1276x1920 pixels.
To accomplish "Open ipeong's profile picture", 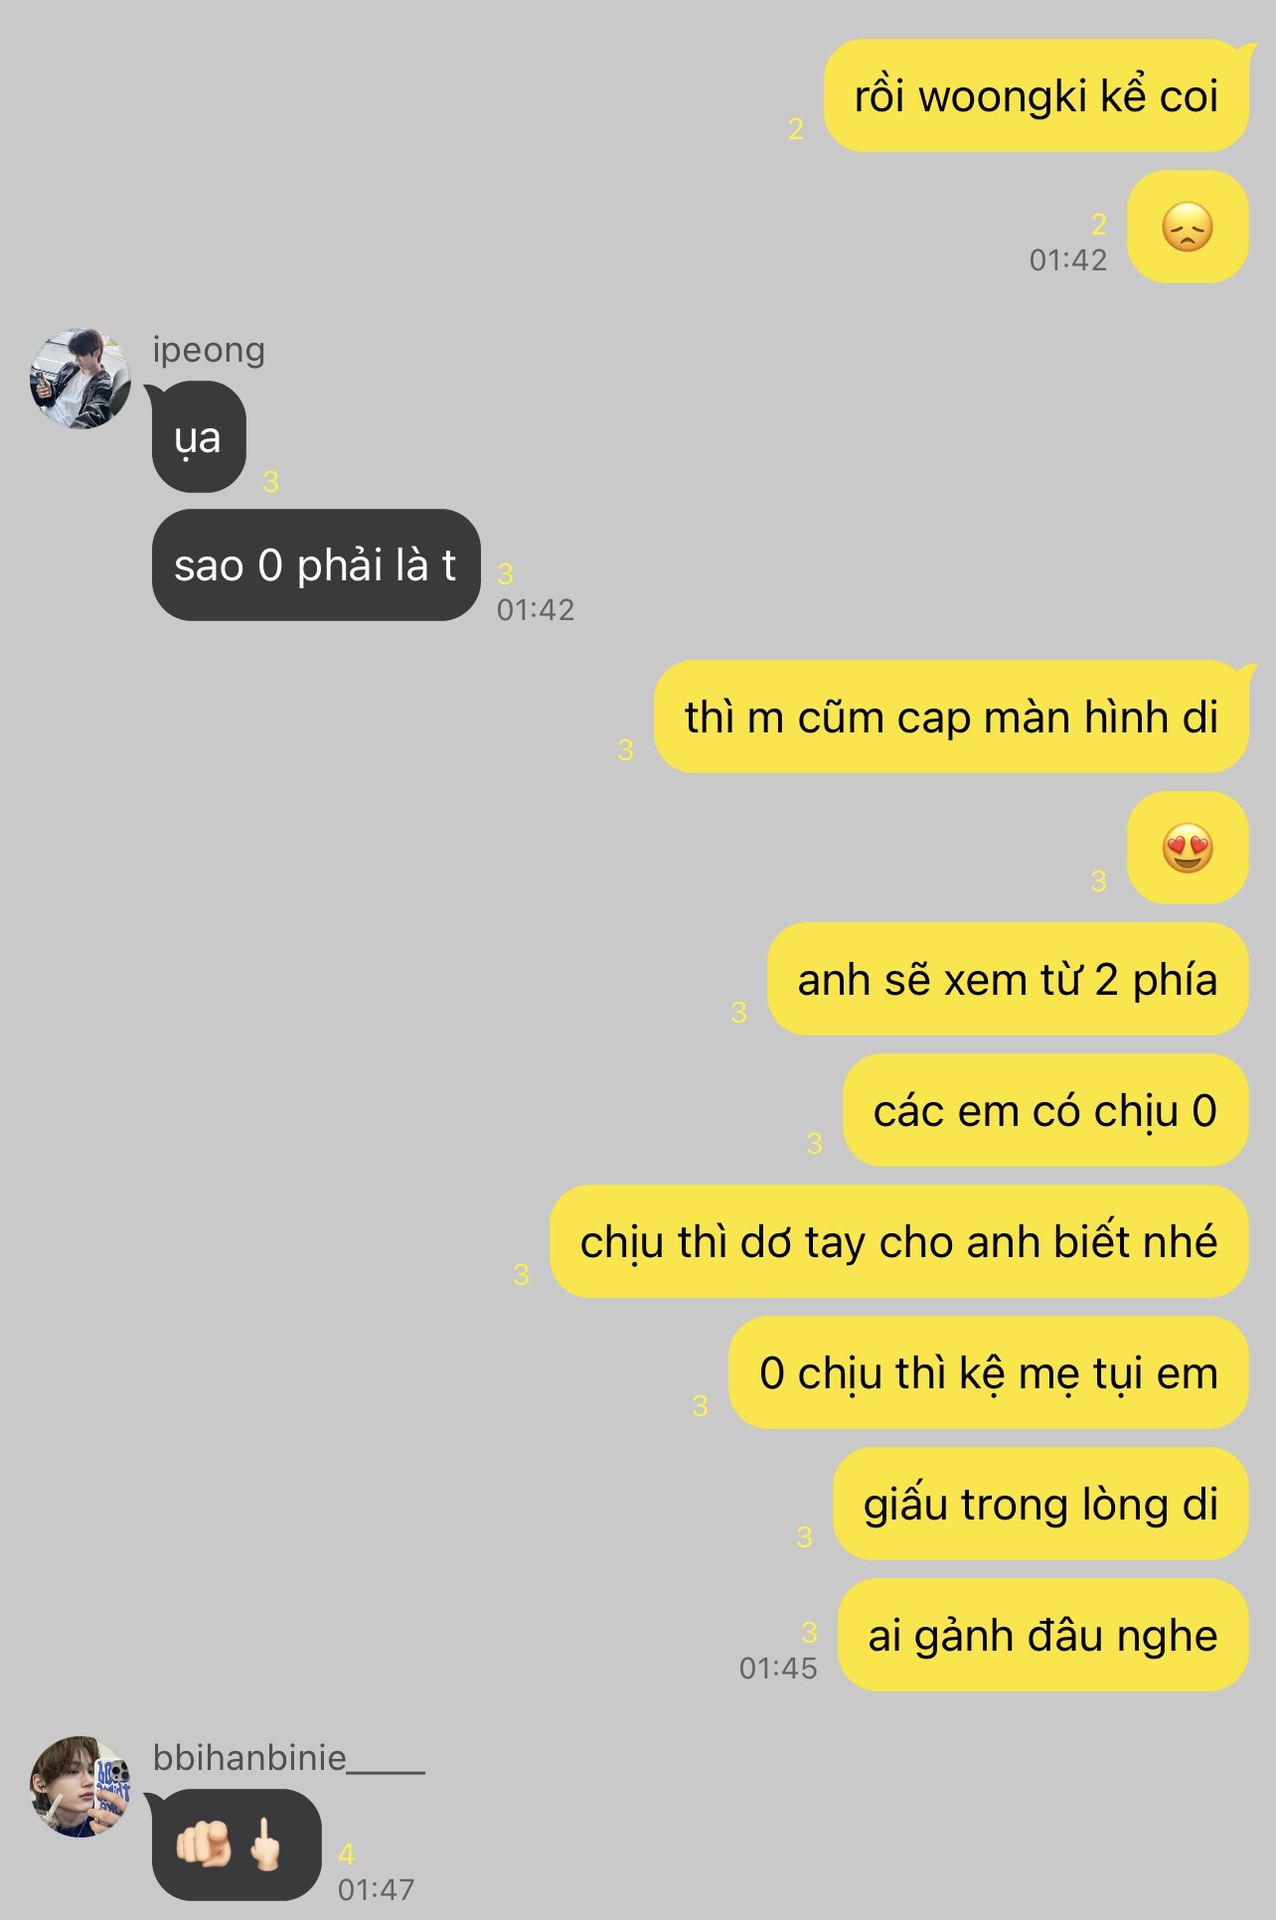I will tap(80, 379).
